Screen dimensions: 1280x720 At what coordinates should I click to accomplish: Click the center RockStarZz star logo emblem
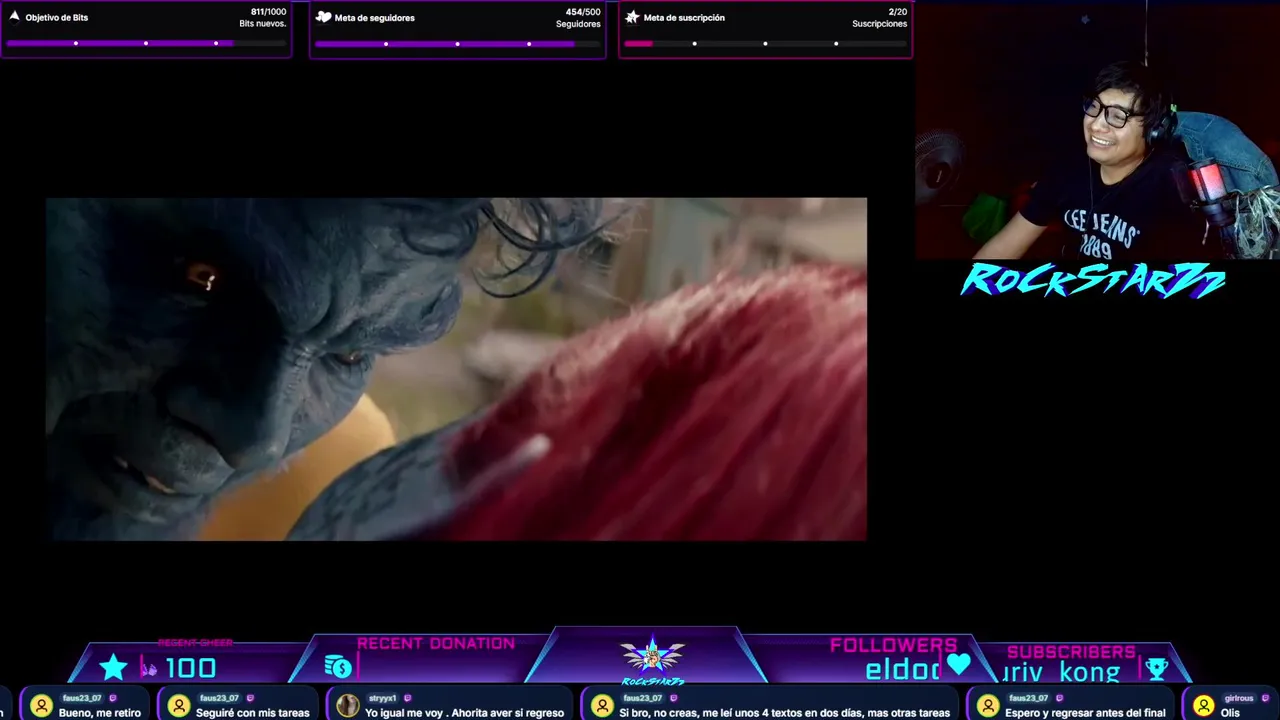(652, 657)
